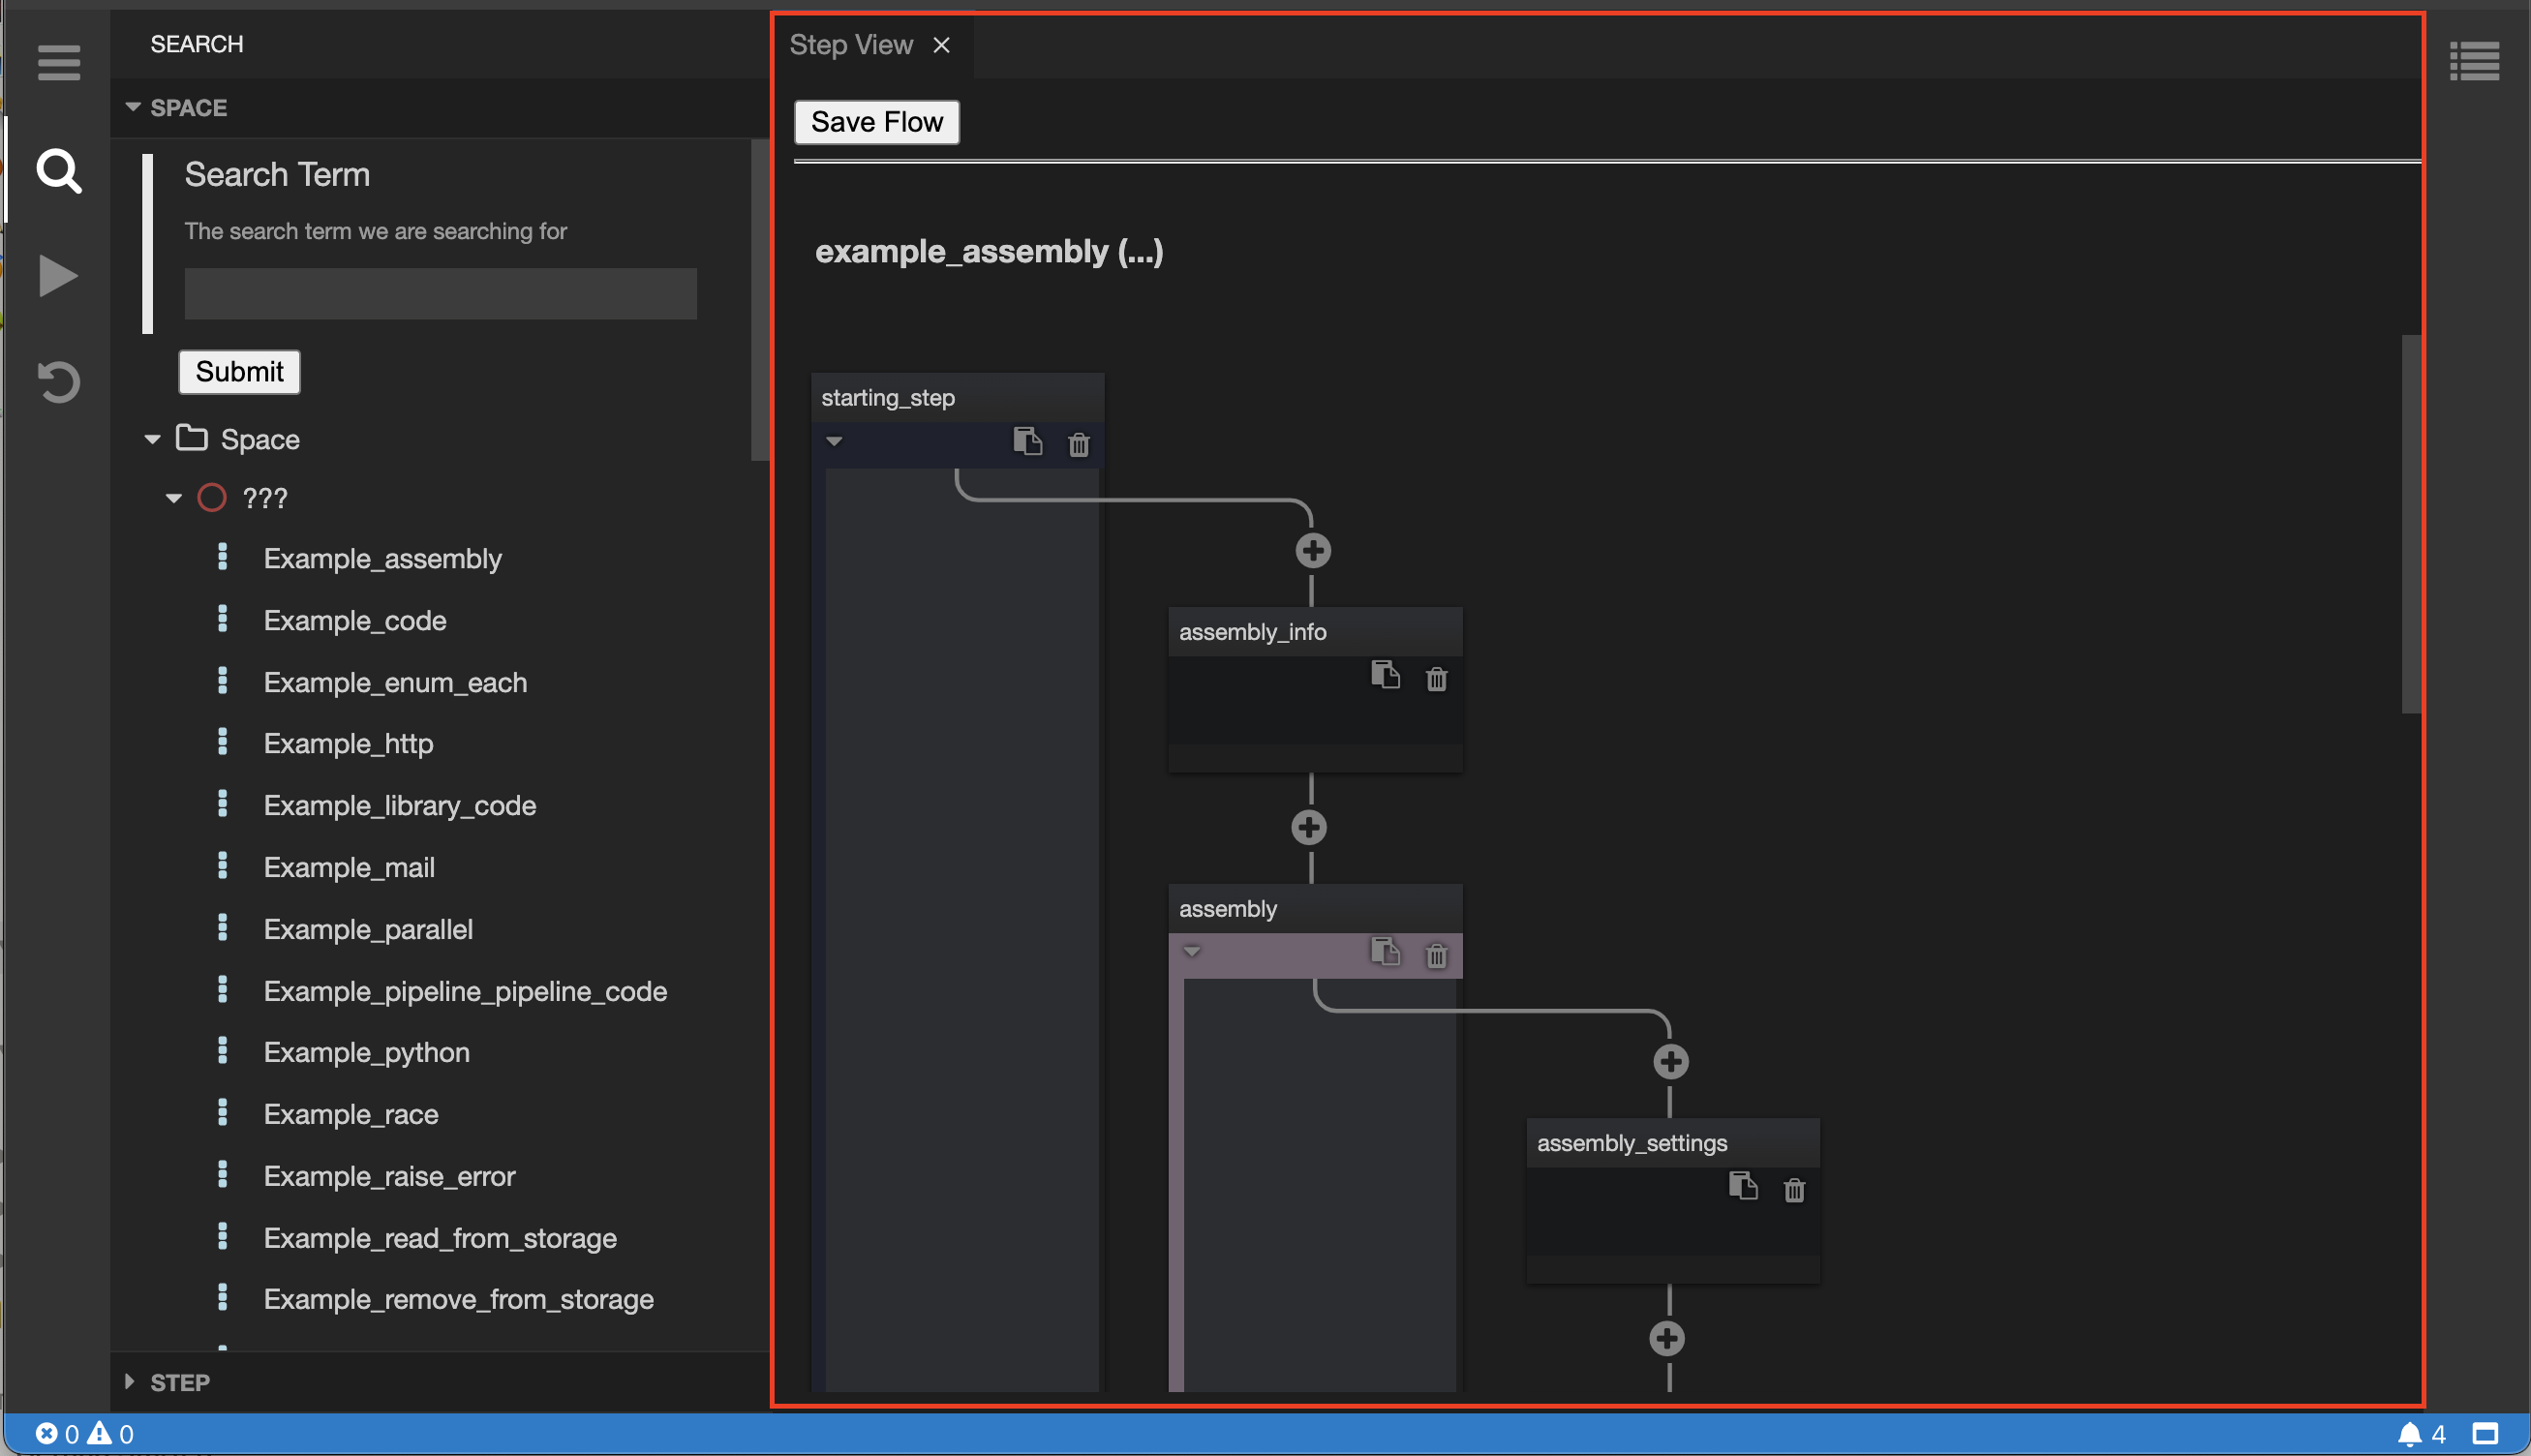Open Example_assembly flow
The image size is (2531, 1456).
pyautogui.click(x=382, y=558)
